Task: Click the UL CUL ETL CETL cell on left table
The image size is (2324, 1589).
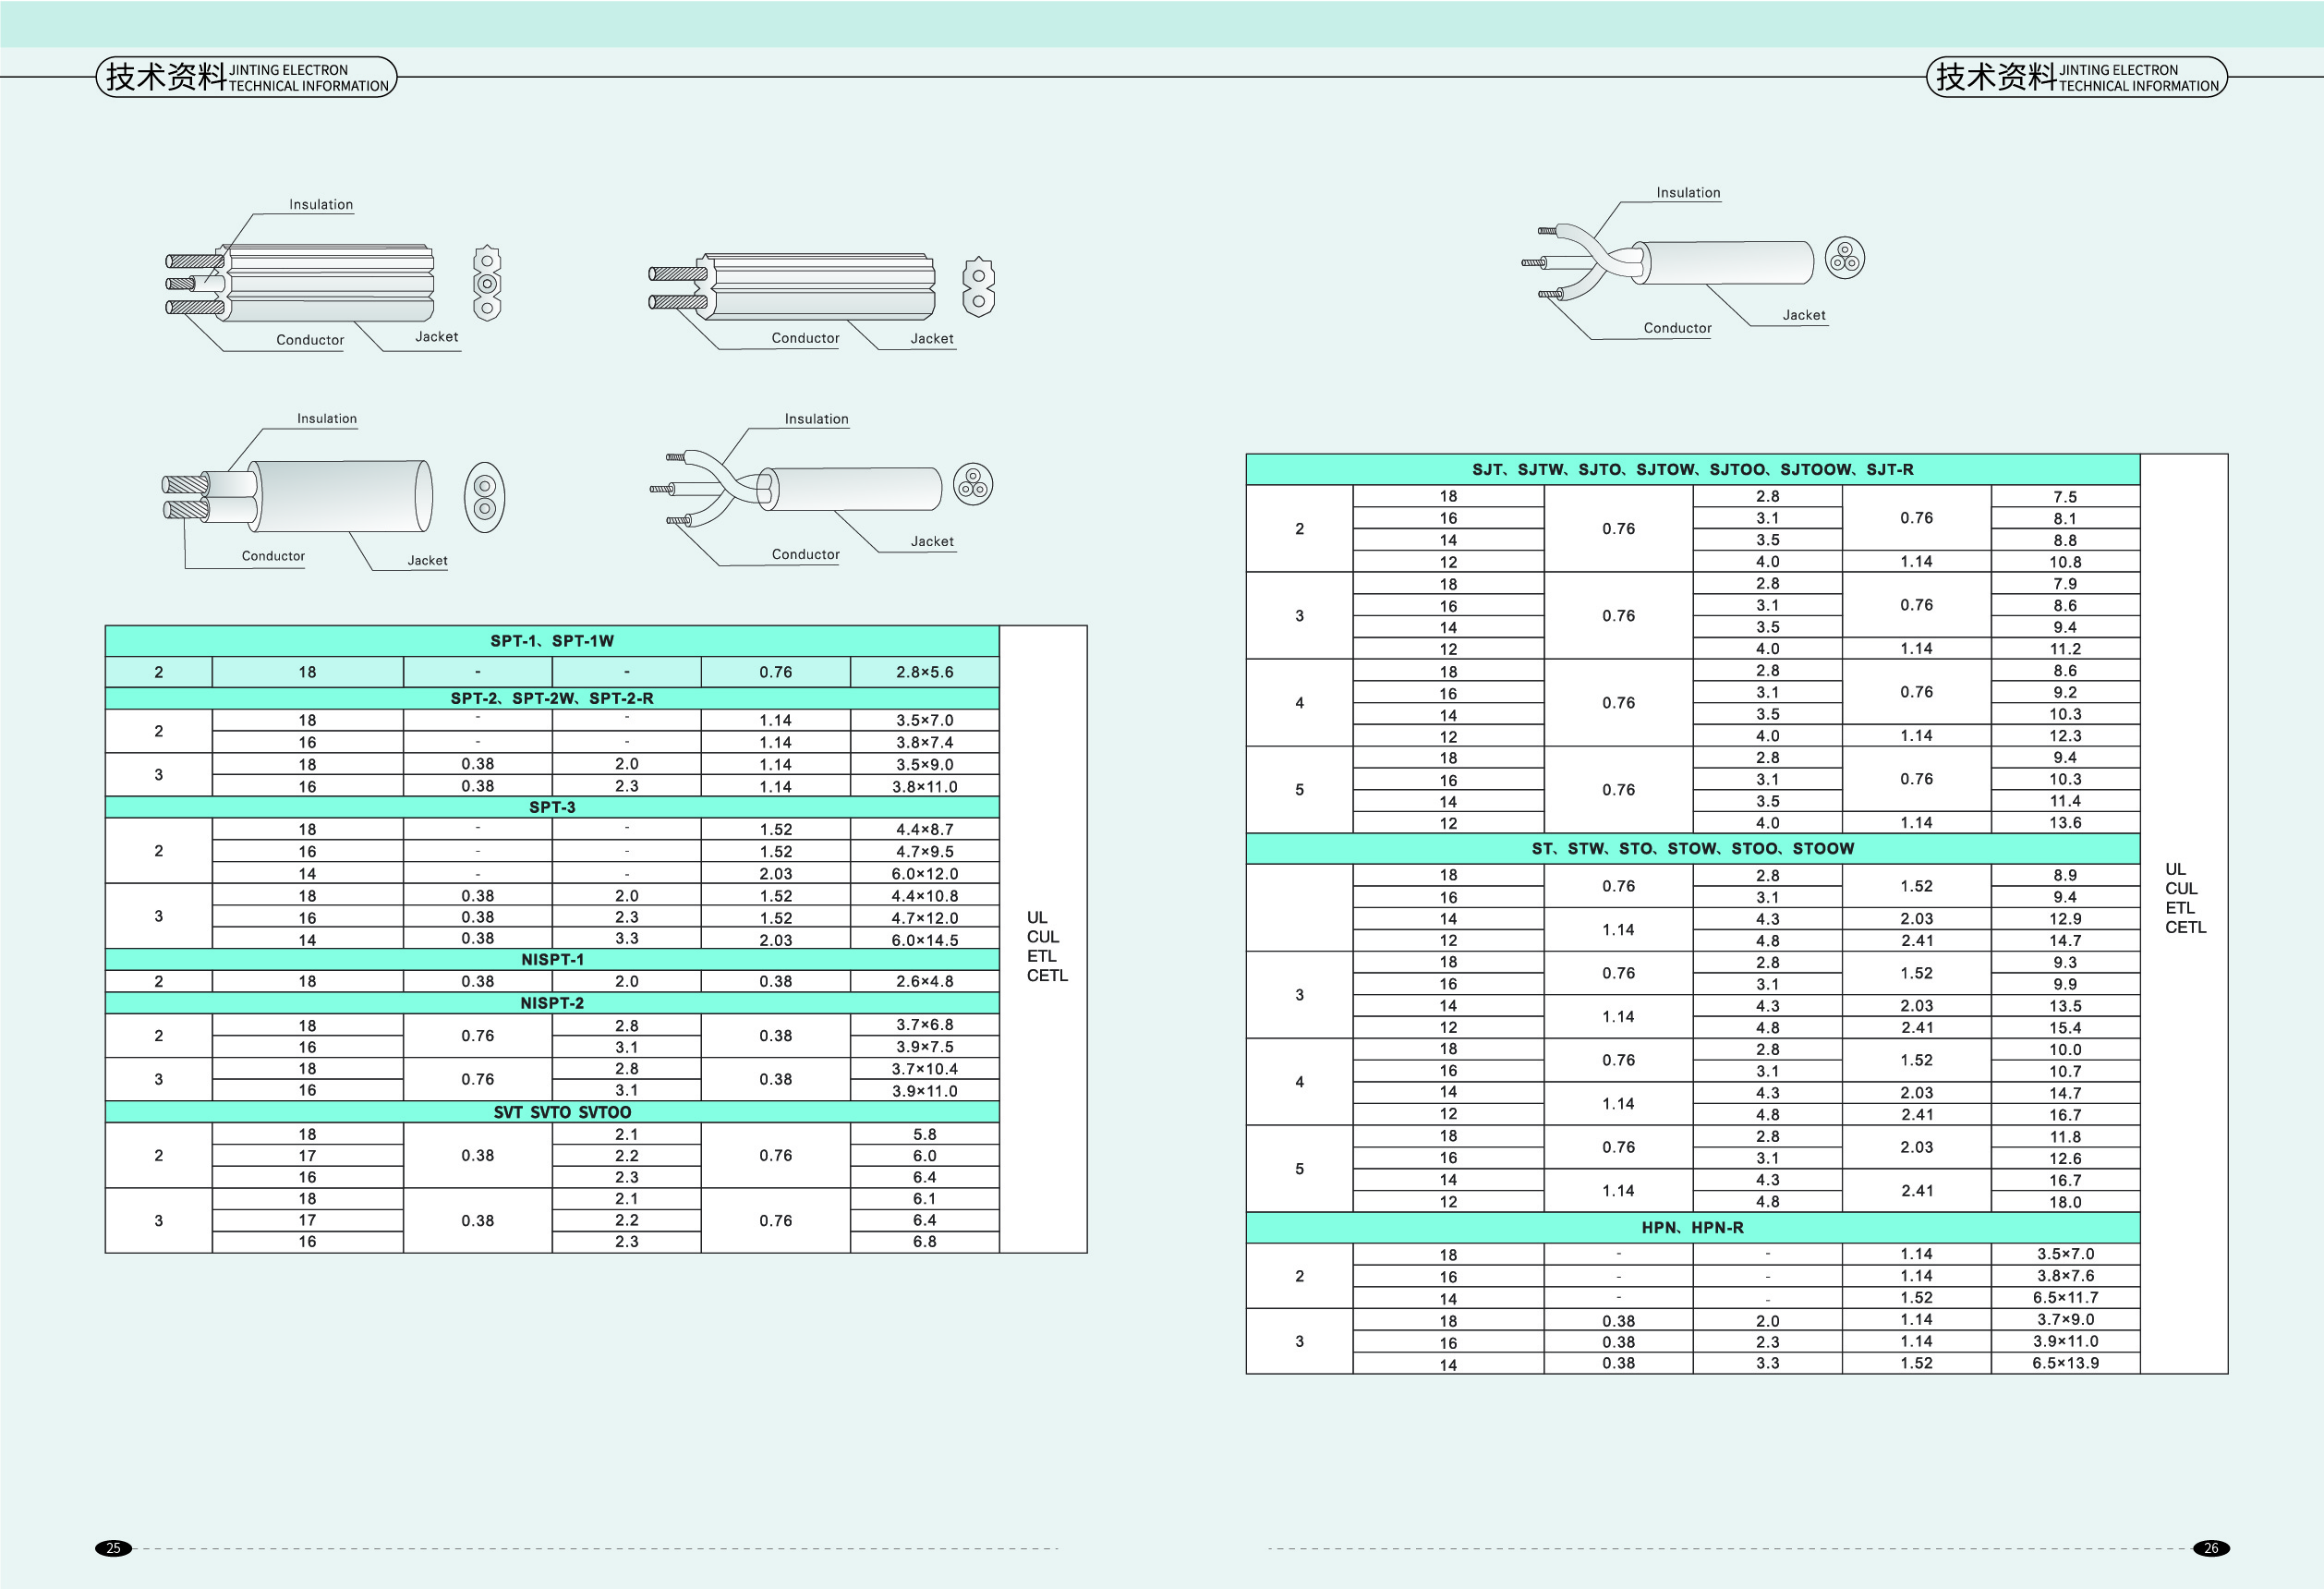Action: (x=1045, y=946)
